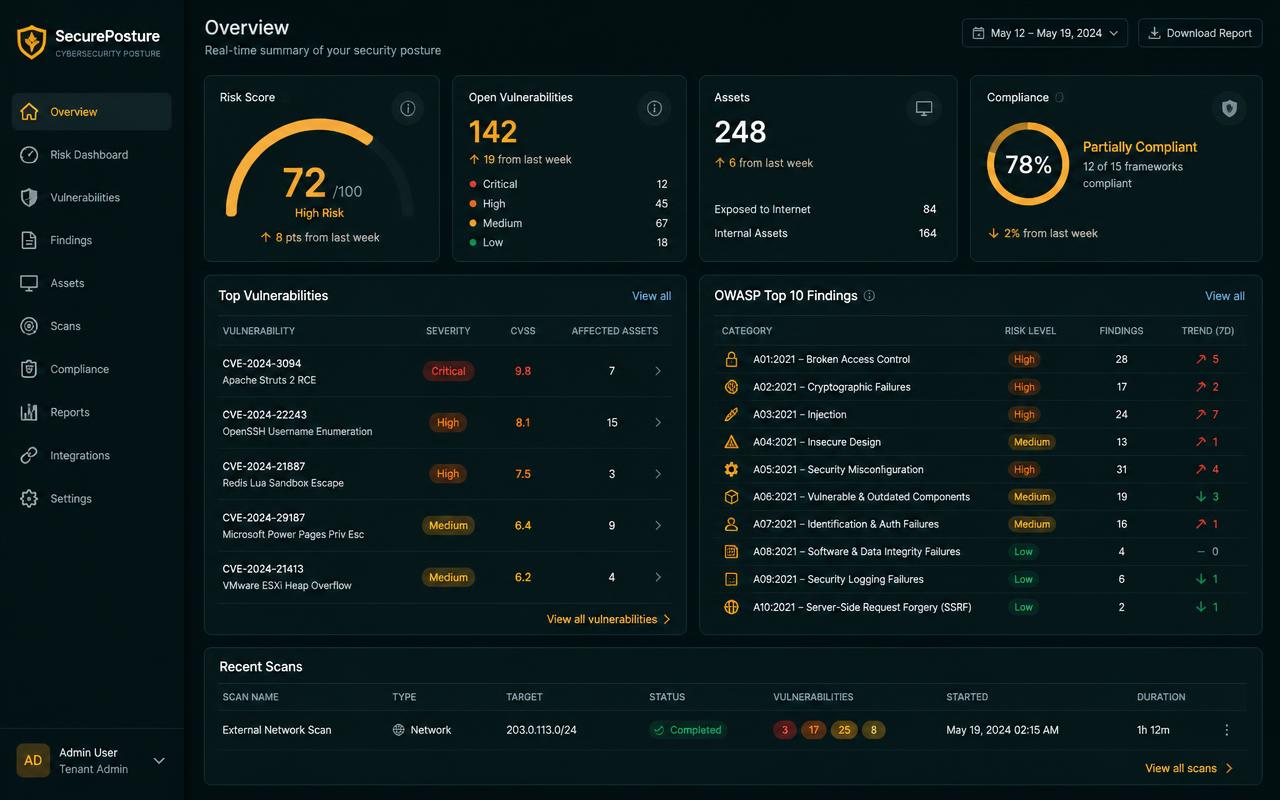Viewport: 1280px width, 800px height.
Task: Expand the CVE-2024-21413 row chevron
Action: pos(658,577)
